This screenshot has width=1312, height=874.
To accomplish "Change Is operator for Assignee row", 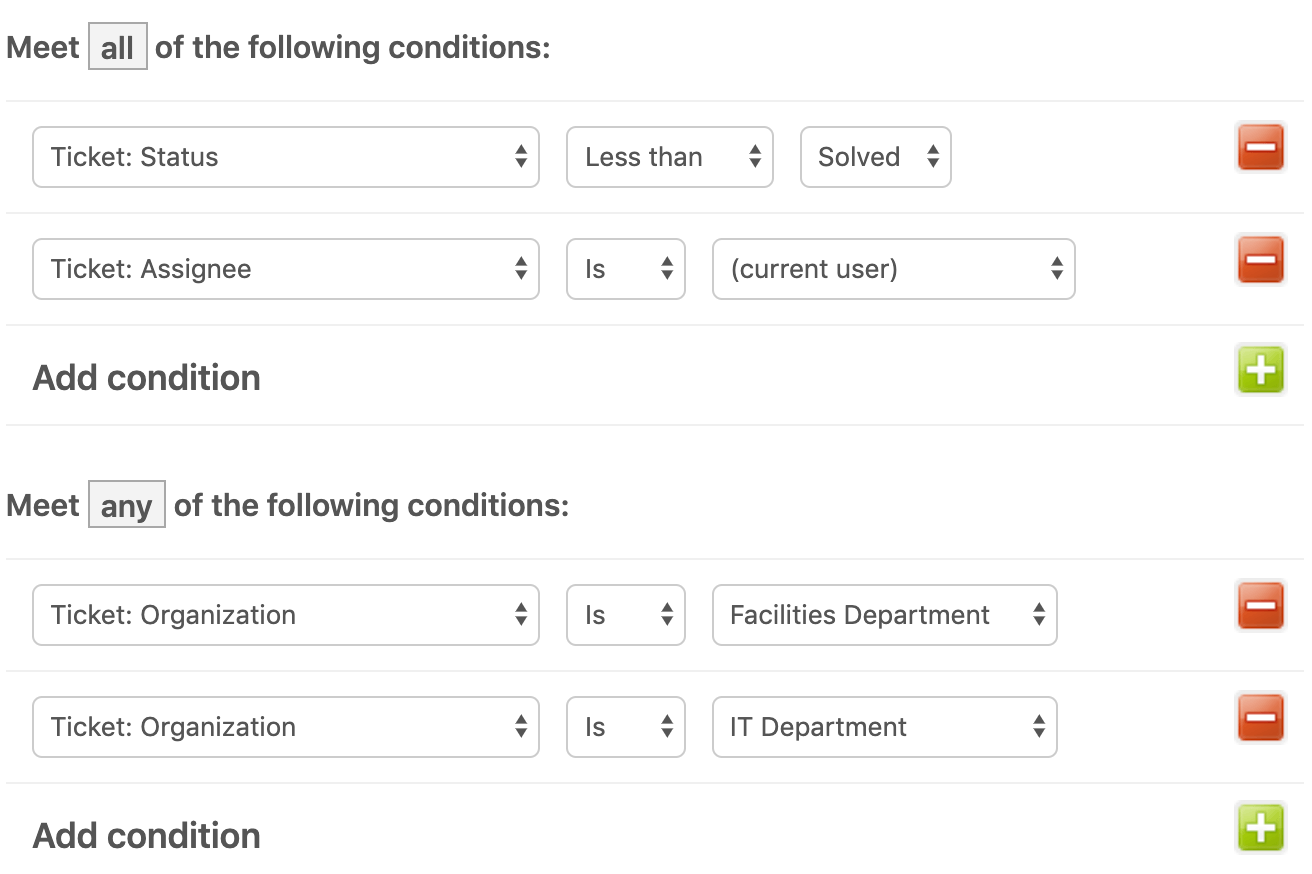I will tap(626, 269).
